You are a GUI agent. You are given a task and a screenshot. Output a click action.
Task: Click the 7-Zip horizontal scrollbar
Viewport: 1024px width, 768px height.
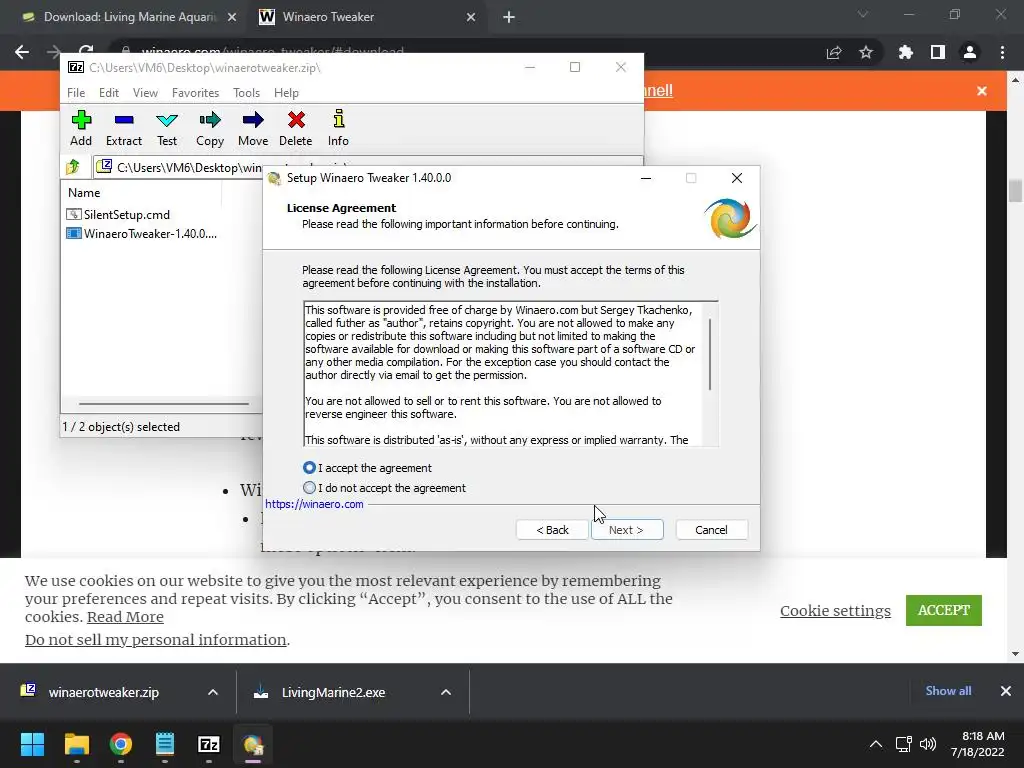click(x=164, y=404)
